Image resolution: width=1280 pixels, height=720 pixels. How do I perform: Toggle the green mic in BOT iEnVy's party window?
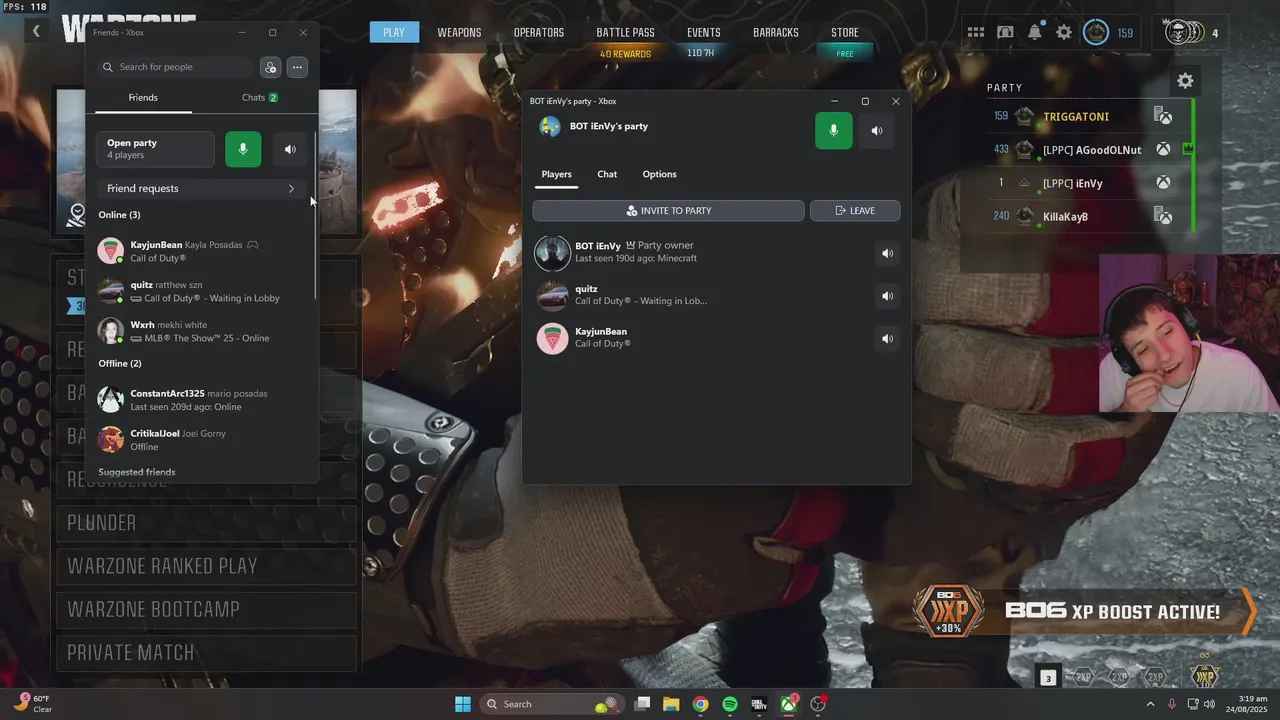click(834, 130)
